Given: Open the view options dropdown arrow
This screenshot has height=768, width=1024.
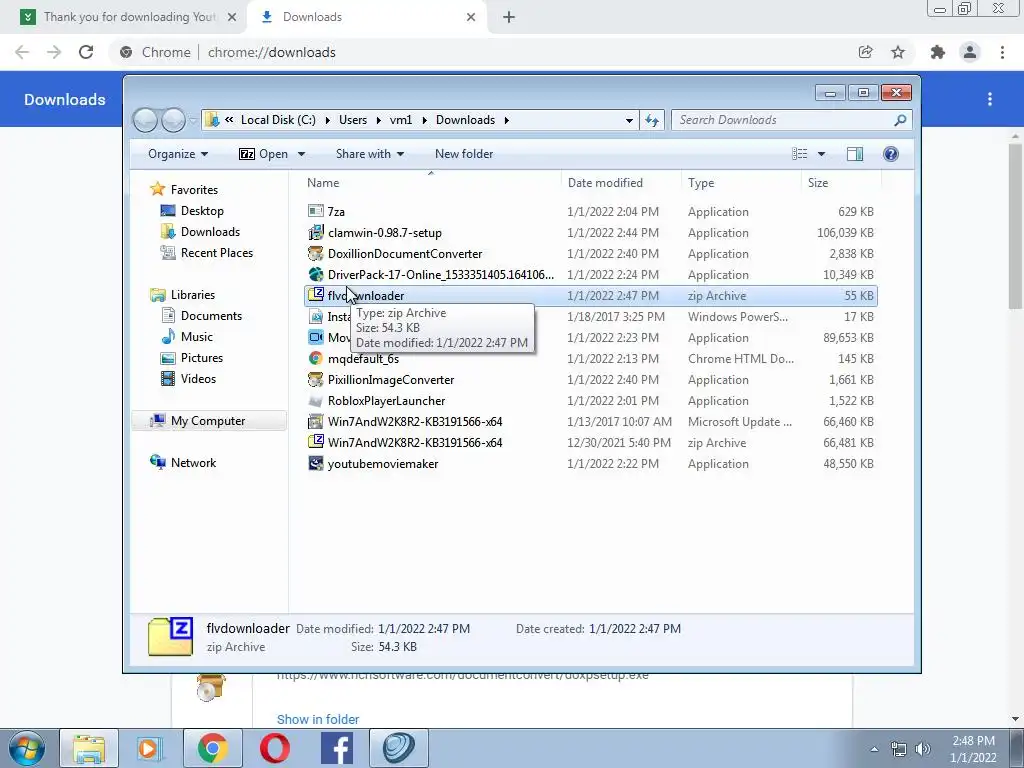Looking at the screenshot, I should point(822,154).
